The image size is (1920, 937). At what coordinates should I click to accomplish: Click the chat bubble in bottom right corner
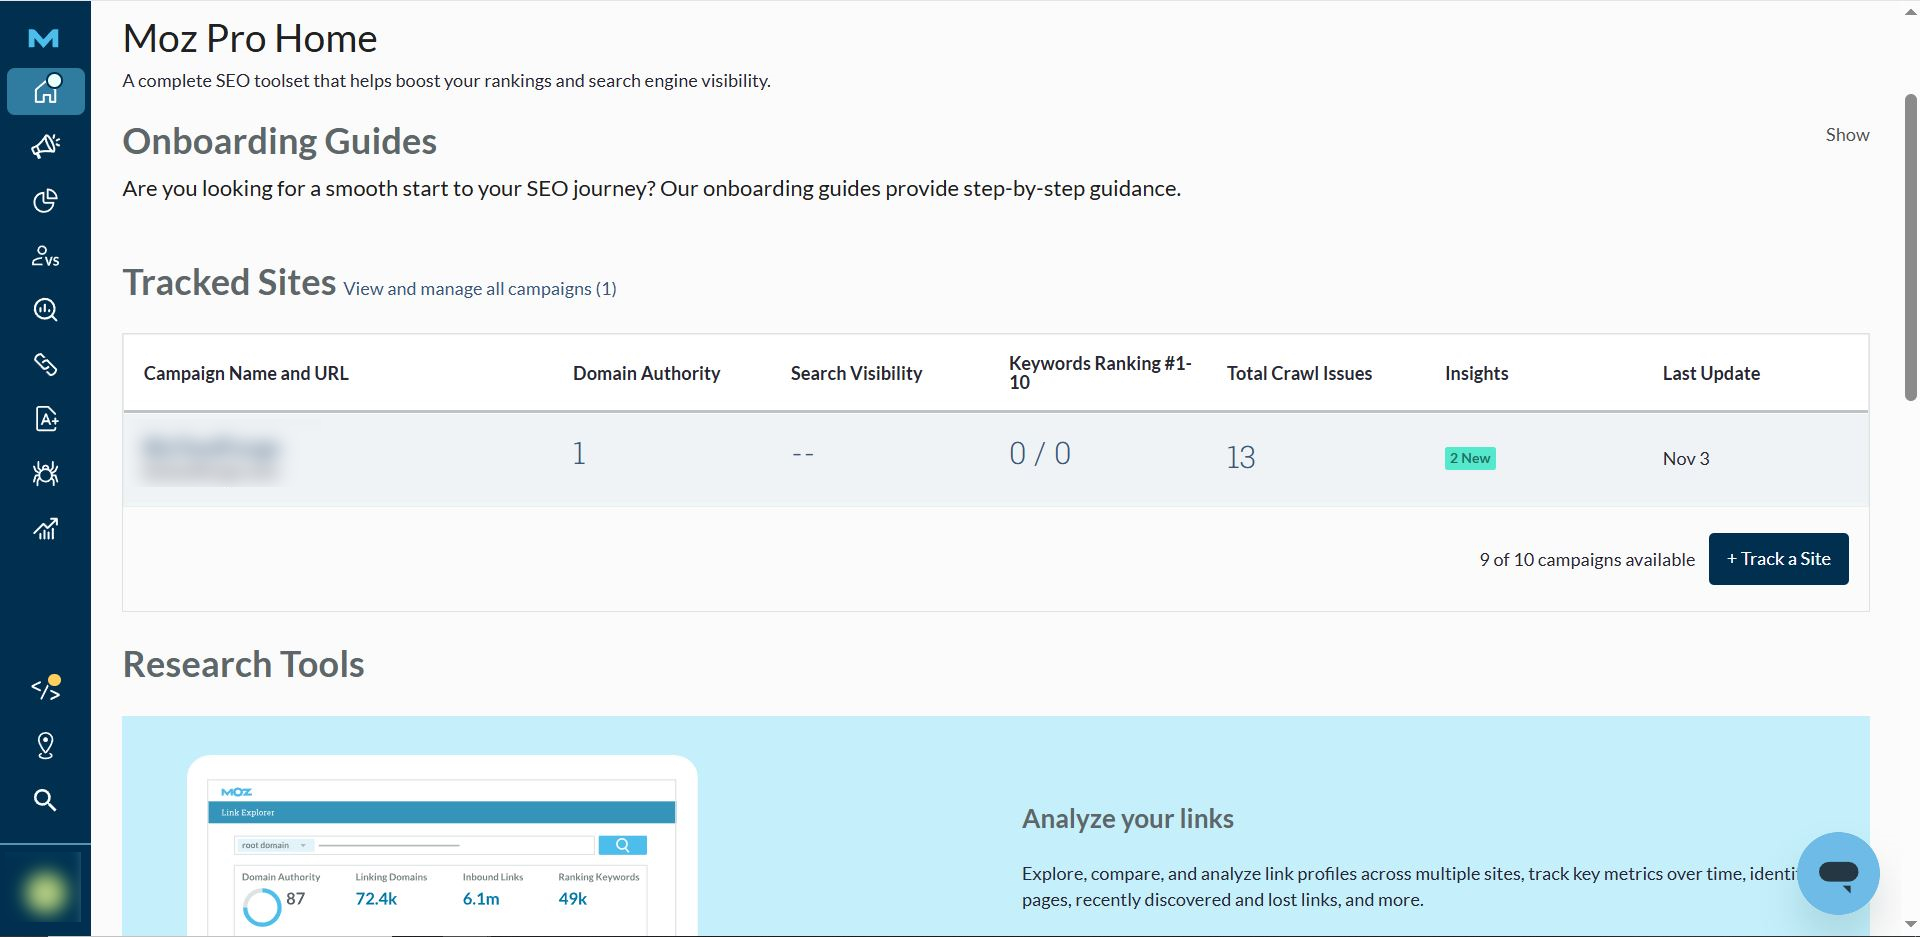(1838, 873)
